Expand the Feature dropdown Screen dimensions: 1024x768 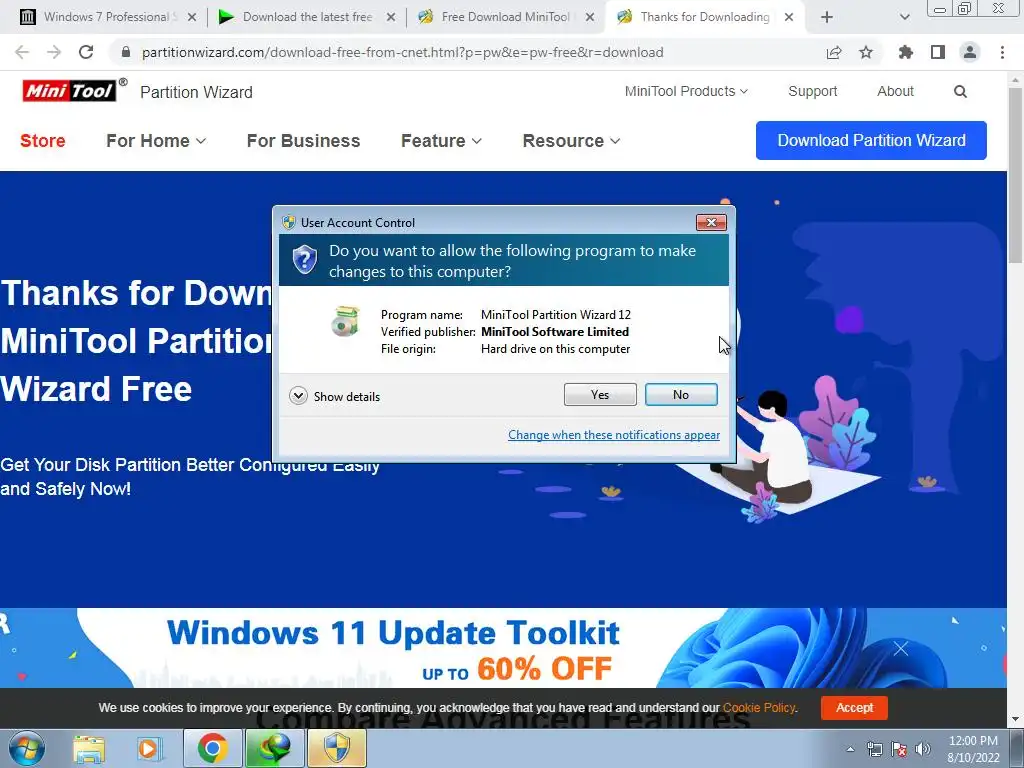point(441,140)
